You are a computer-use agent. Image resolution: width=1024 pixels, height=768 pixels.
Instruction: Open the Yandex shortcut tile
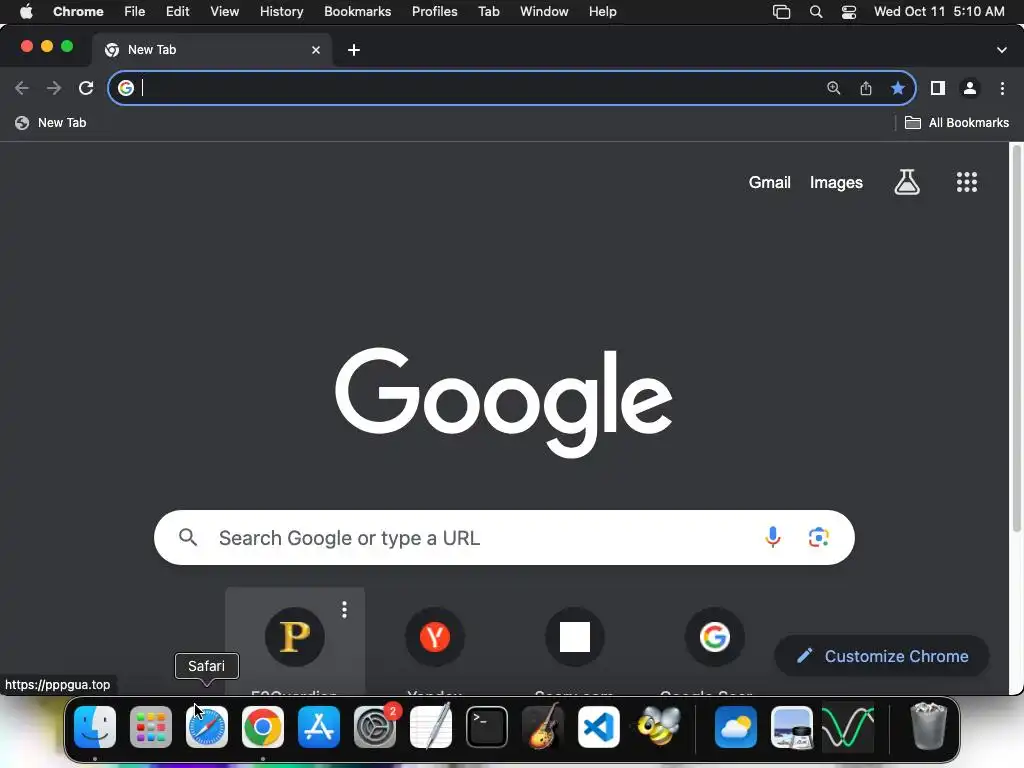435,637
